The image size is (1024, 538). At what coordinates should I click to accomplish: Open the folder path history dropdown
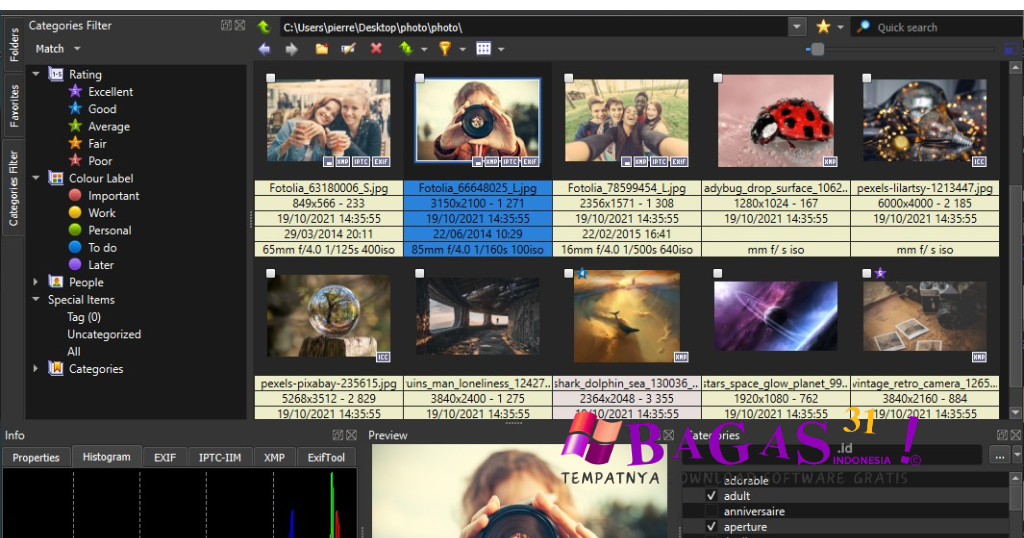(x=797, y=27)
